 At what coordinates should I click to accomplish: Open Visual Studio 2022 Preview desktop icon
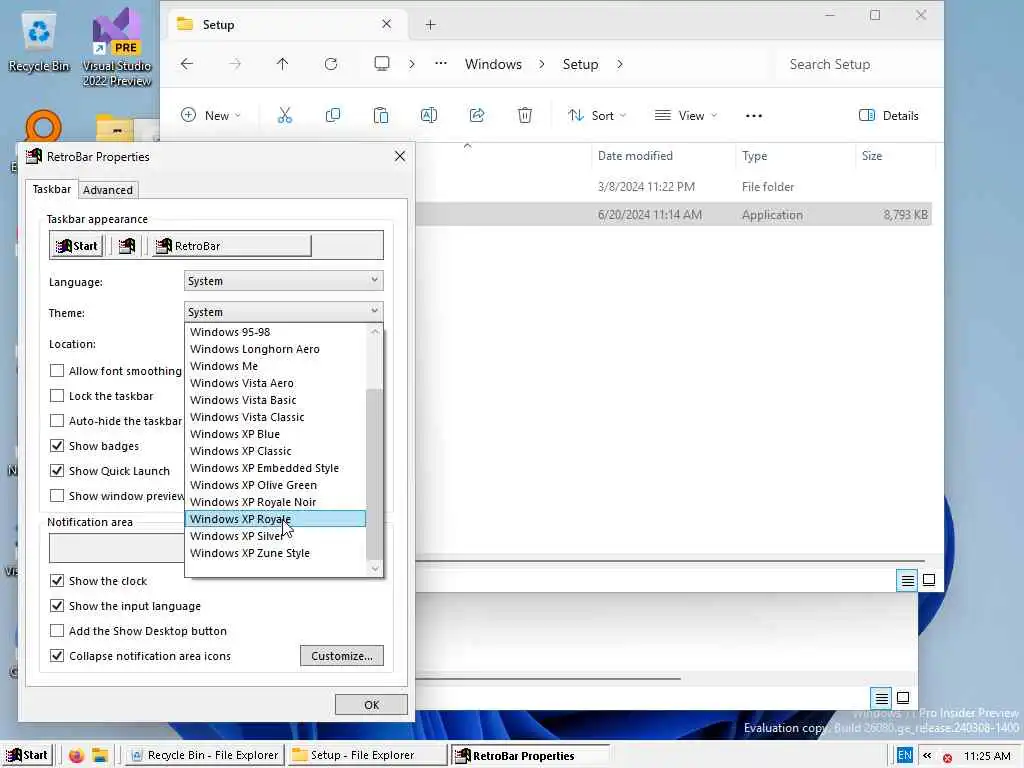tap(117, 46)
